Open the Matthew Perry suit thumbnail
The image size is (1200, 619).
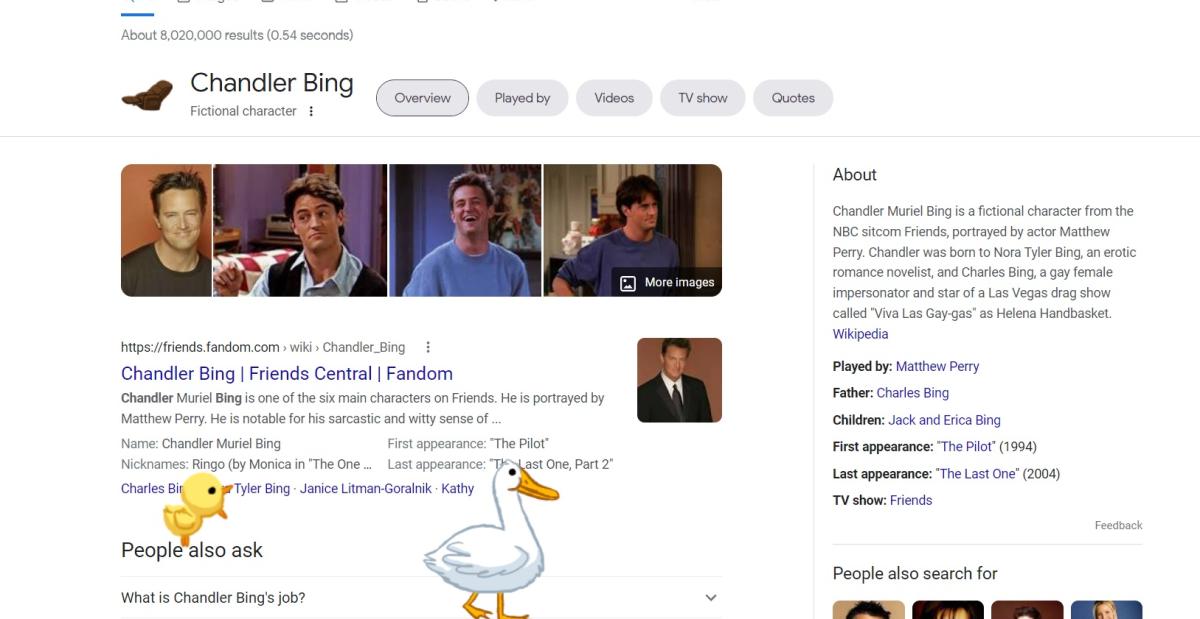(x=679, y=380)
